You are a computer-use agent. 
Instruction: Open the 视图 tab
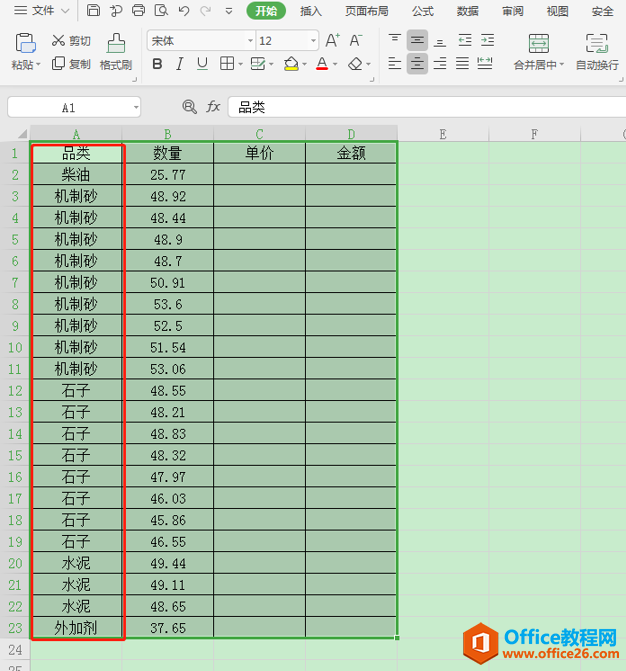click(558, 11)
